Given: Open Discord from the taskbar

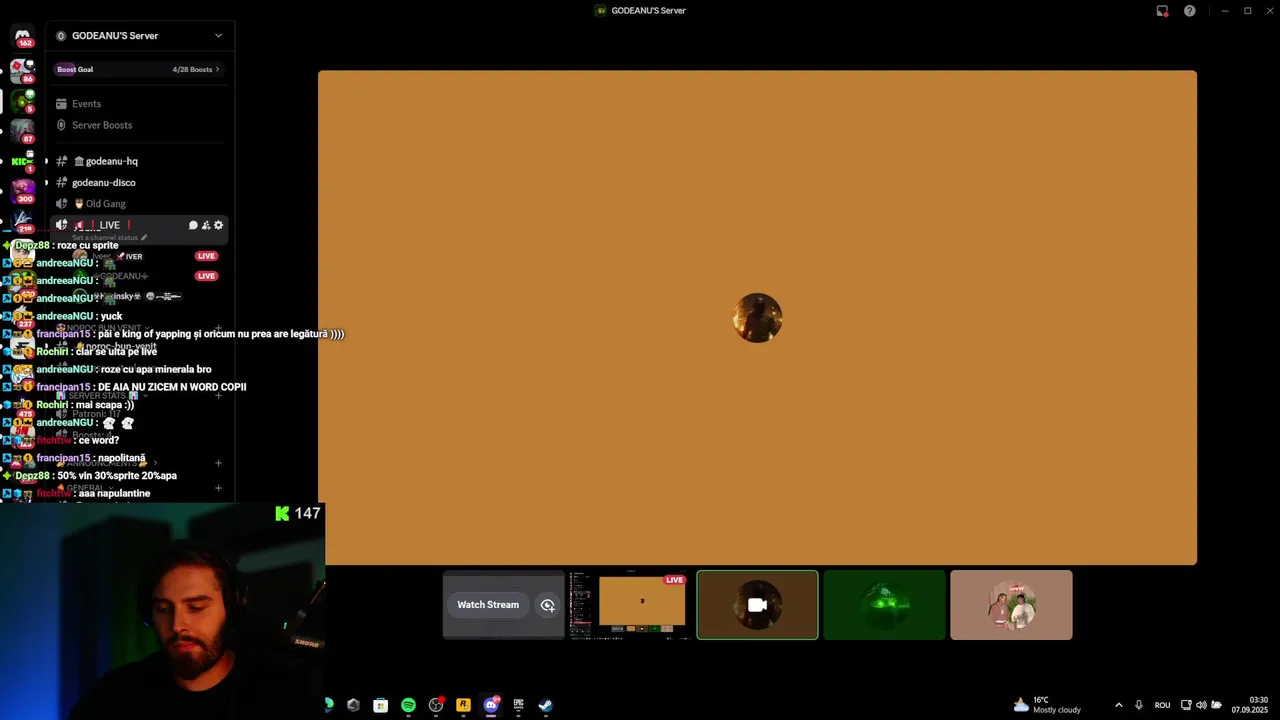Looking at the screenshot, I should point(491,705).
